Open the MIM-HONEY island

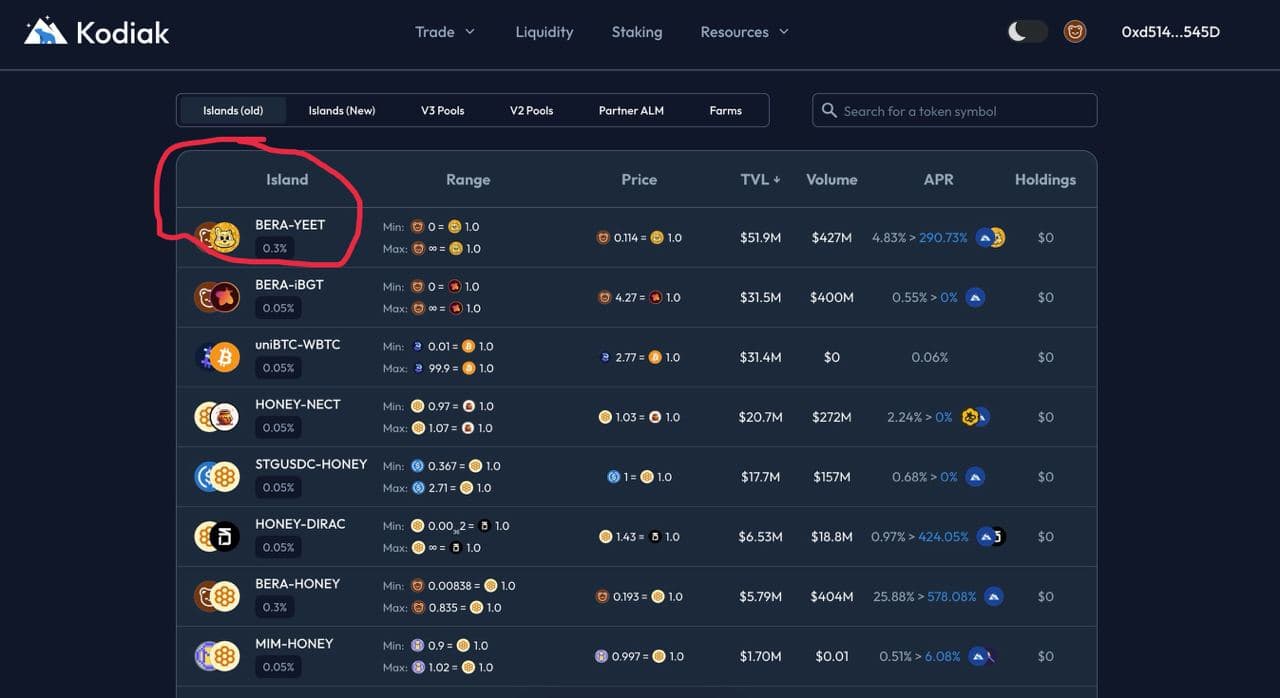636,657
